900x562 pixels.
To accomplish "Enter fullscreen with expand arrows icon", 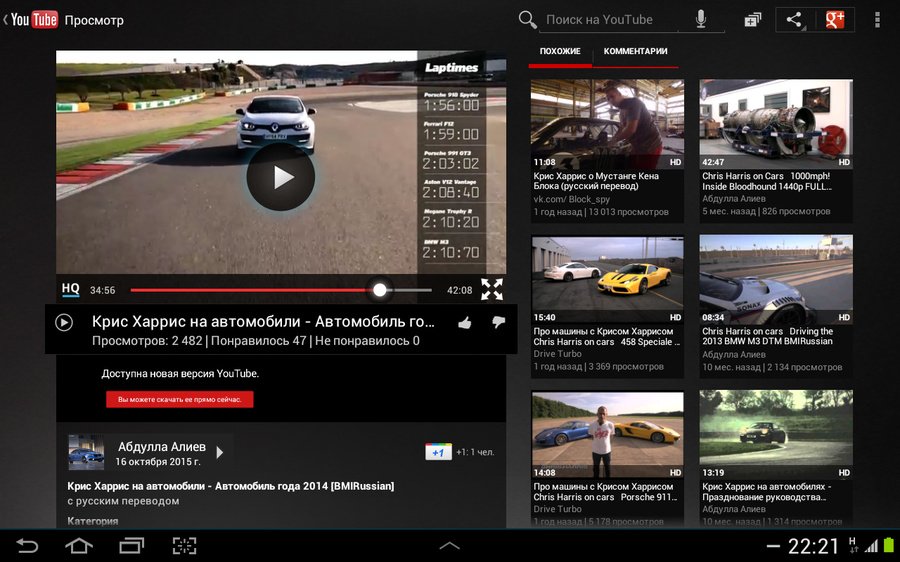I will pyautogui.click(x=492, y=289).
